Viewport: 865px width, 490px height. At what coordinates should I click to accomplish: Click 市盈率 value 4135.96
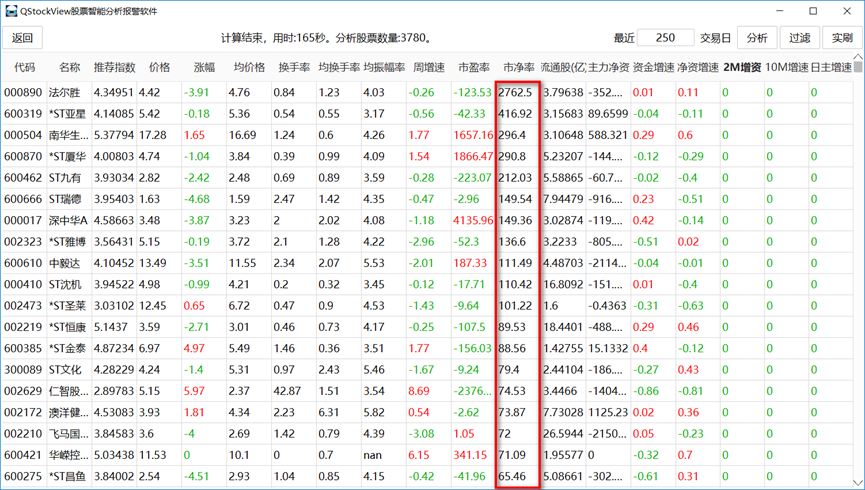tap(473, 221)
